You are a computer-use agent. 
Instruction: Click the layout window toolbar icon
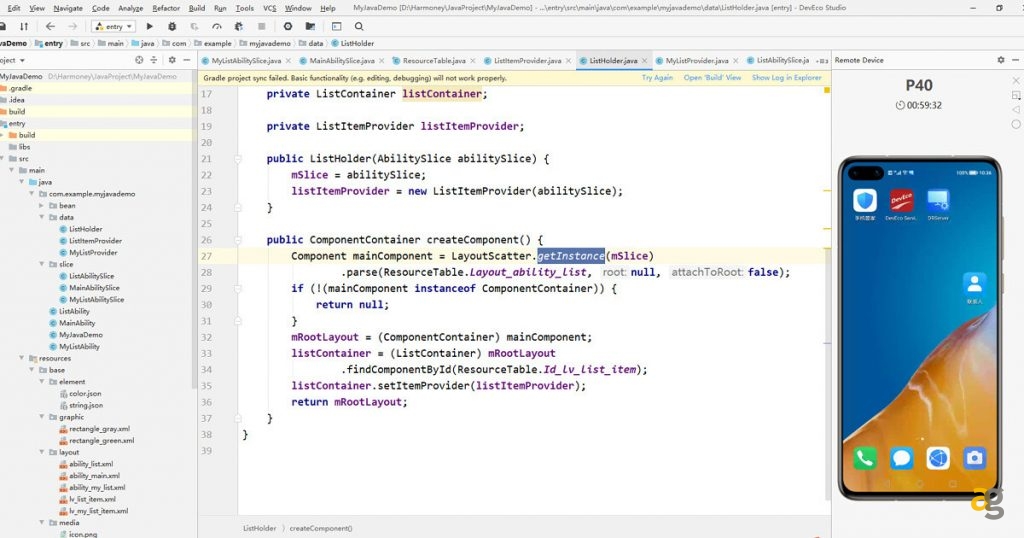coord(336,27)
